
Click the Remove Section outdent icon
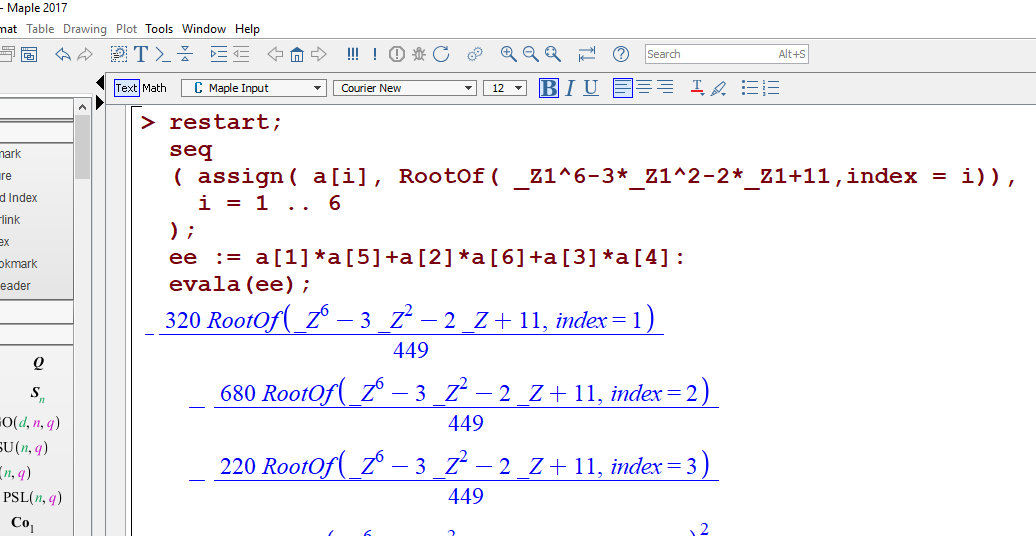tap(241, 54)
